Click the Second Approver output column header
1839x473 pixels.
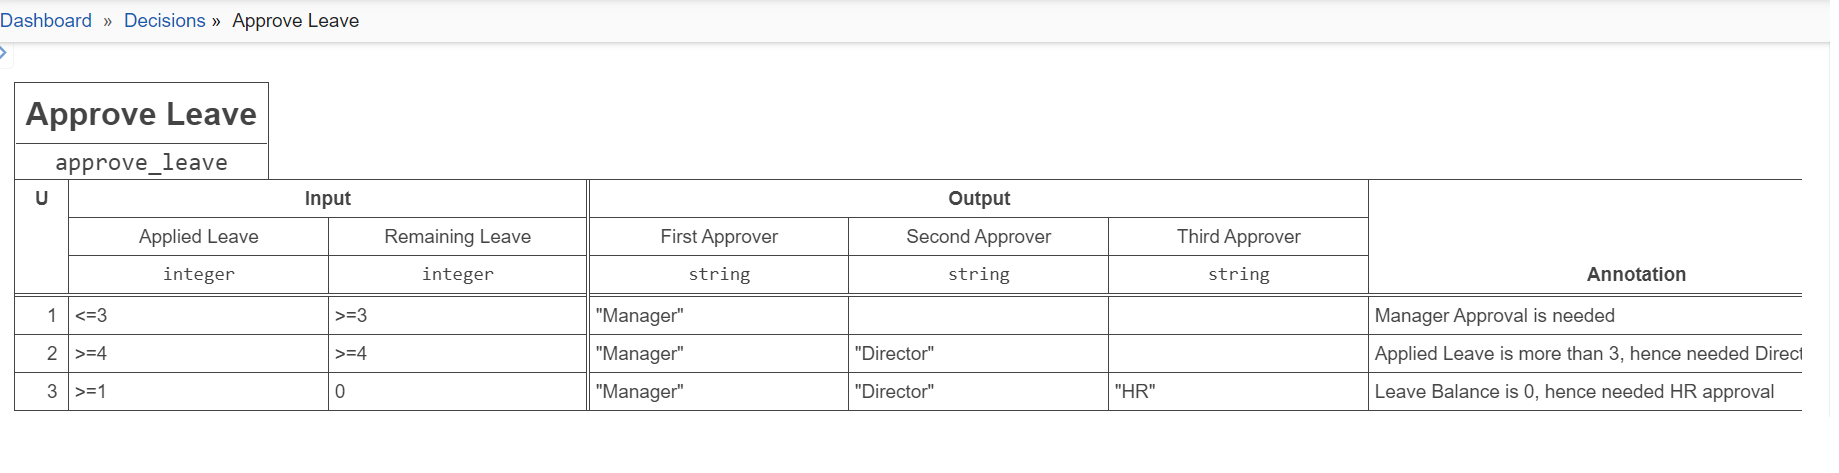[978, 237]
